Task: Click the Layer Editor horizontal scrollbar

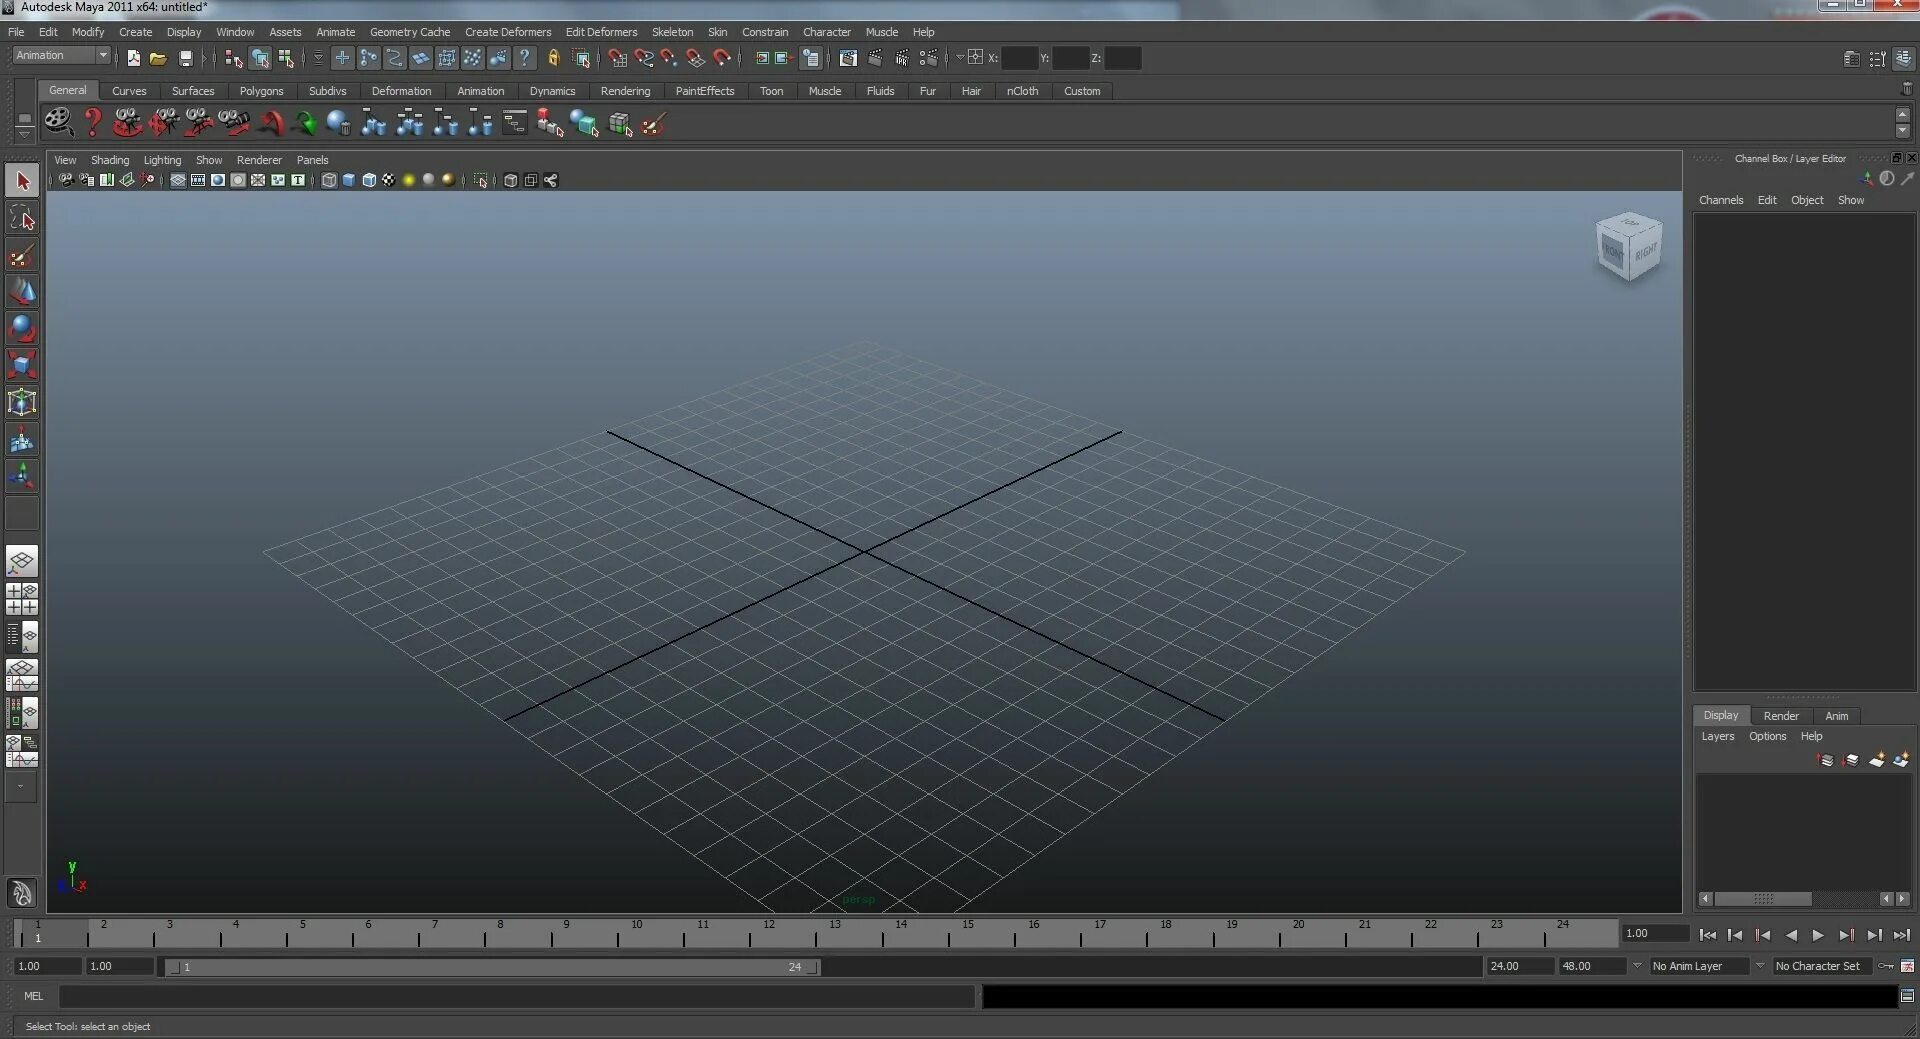Action: (1764, 899)
